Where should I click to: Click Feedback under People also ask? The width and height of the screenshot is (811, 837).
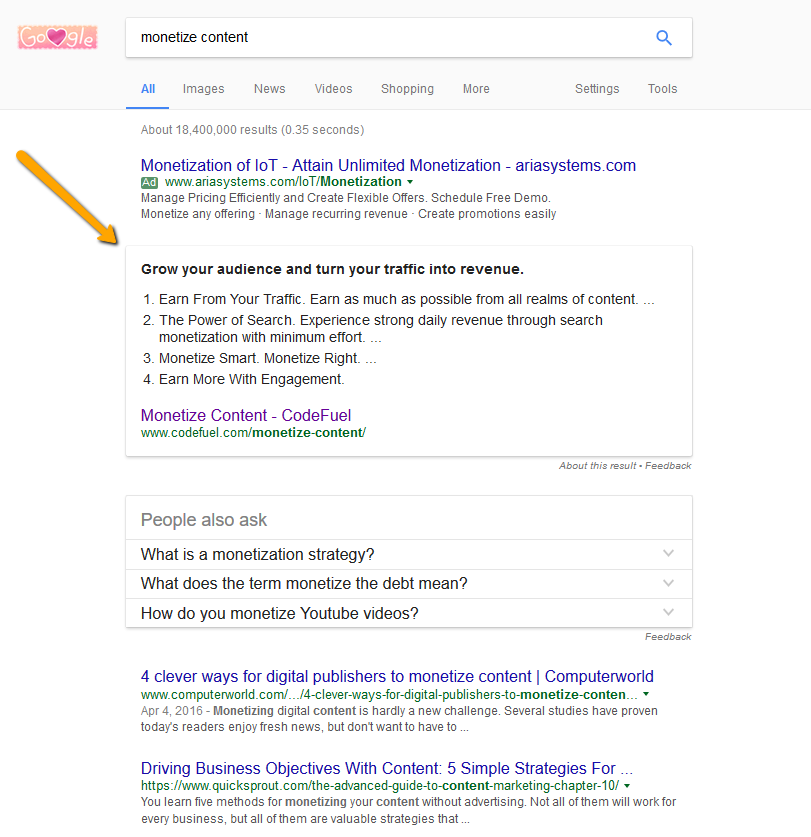(668, 637)
